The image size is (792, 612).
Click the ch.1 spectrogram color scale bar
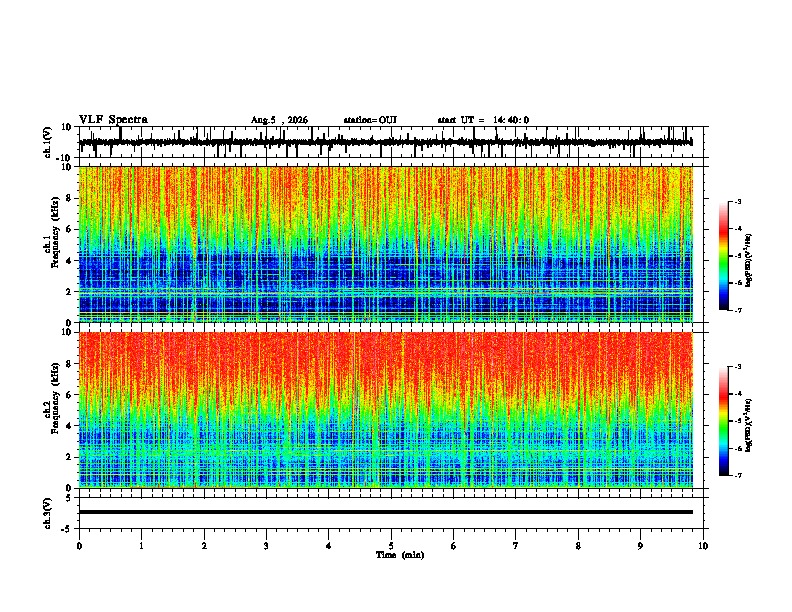tap(724, 256)
